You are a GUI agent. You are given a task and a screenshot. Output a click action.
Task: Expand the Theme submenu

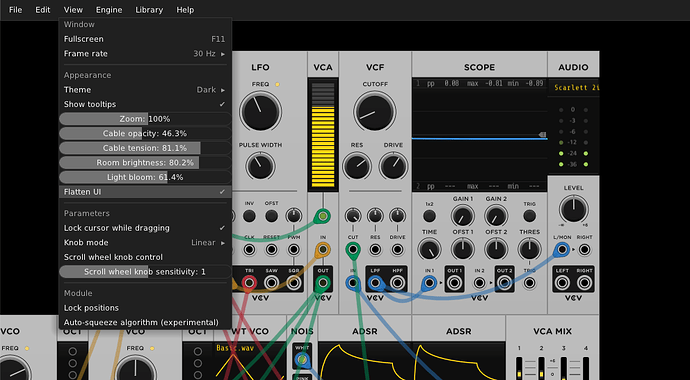(145, 90)
